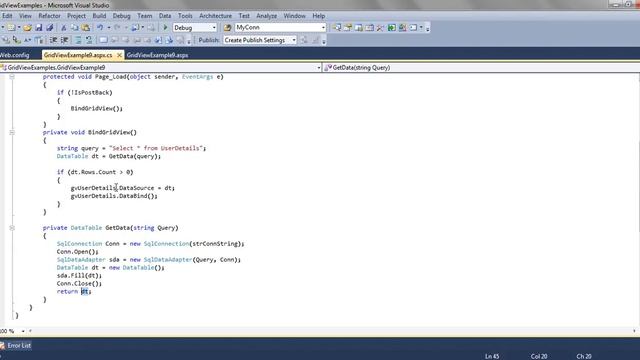Open the Architecture menu
The image size is (640, 360).
pyautogui.click(x=215, y=16)
